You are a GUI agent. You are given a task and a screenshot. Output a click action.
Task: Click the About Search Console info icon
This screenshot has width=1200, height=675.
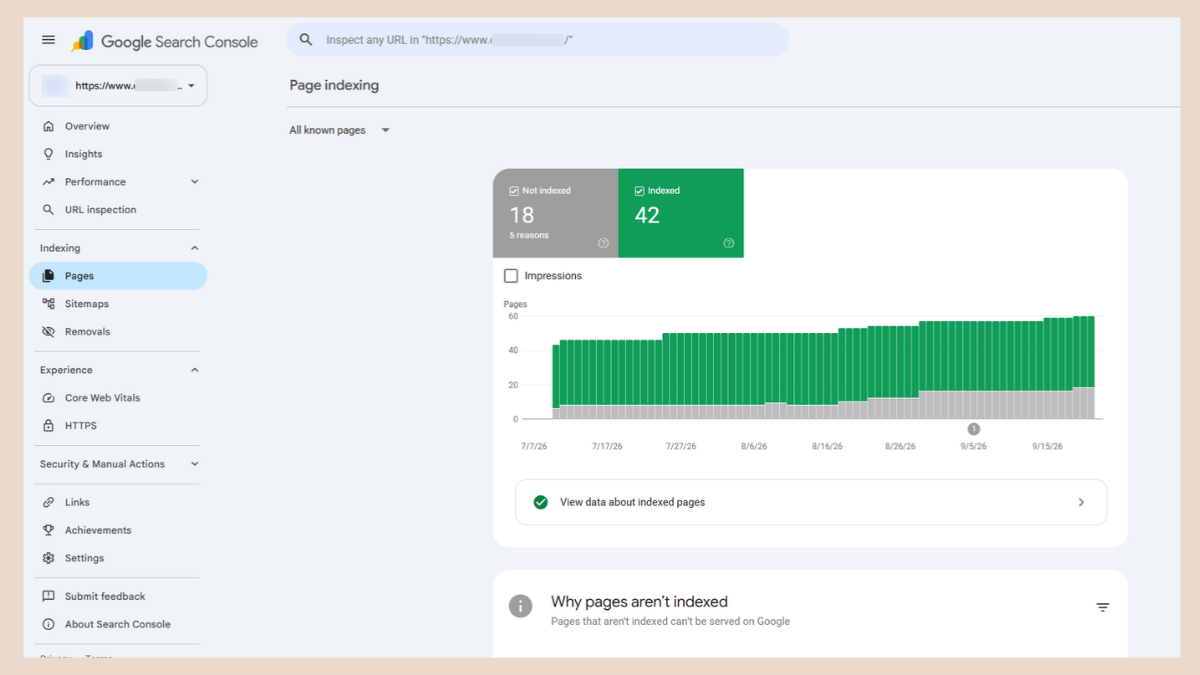[x=48, y=624]
